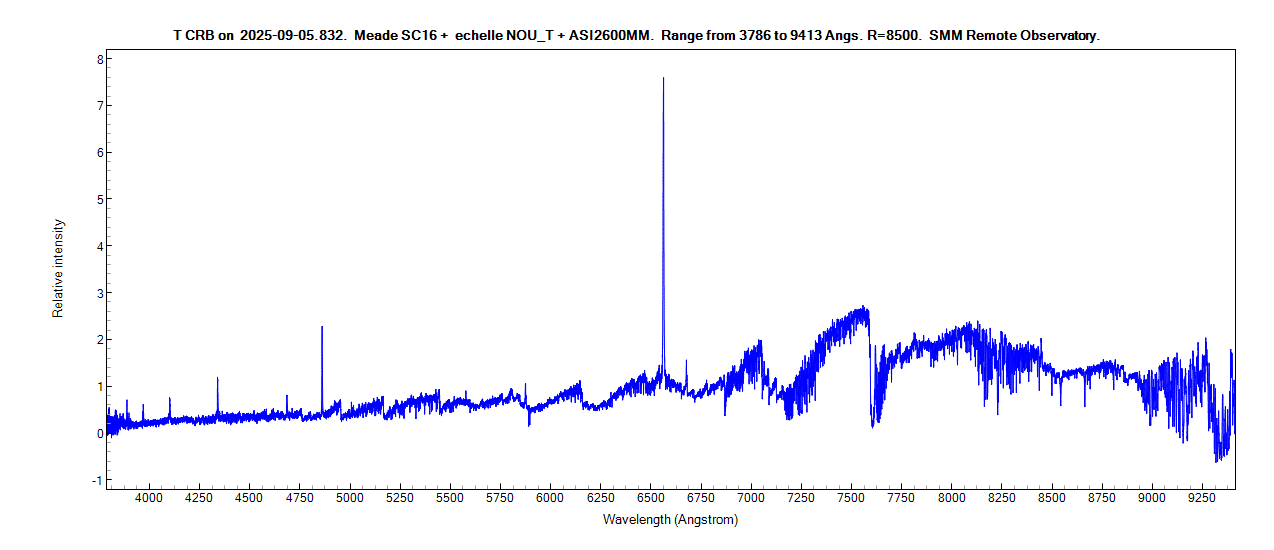Click the 8 tick label on y-axis
The height and width of the screenshot is (550, 1274).
(99, 59)
